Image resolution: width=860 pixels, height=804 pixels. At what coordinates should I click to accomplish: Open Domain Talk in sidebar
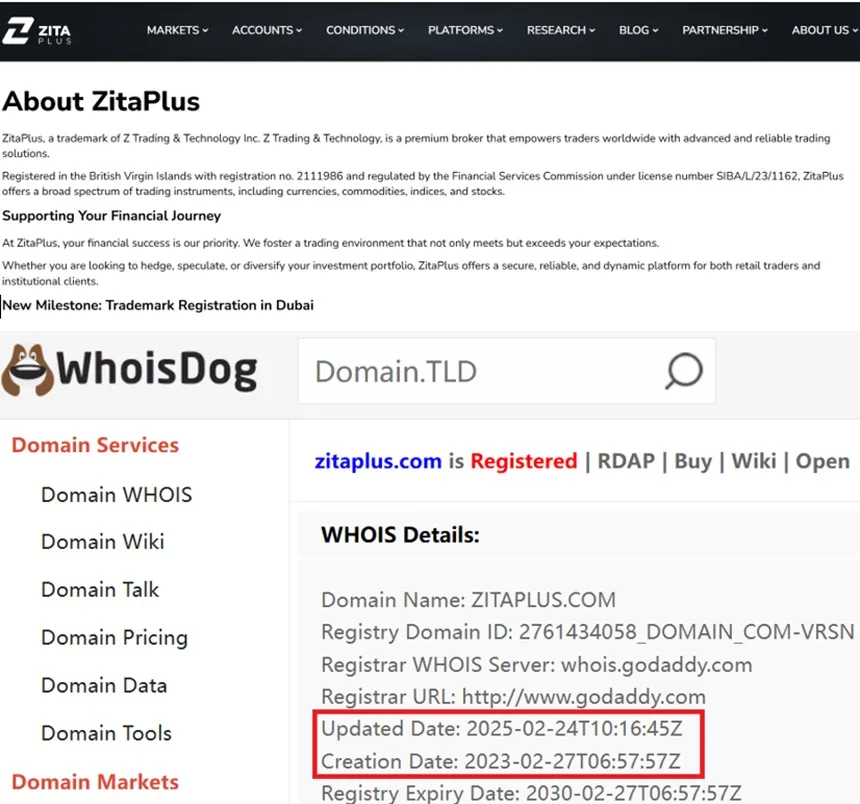pyautogui.click(x=100, y=590)
